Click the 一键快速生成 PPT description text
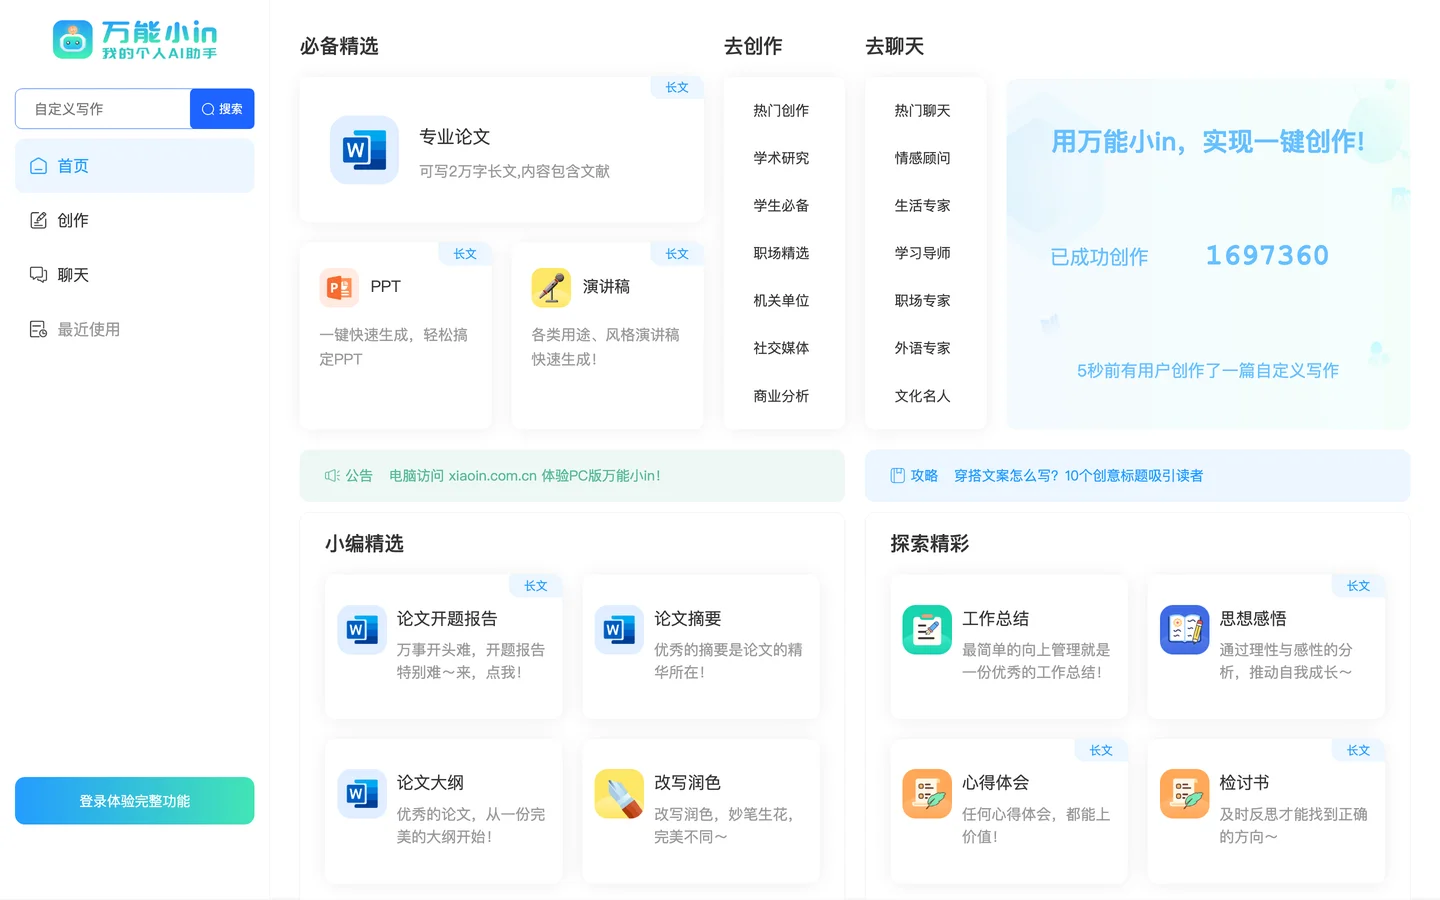The height and width of the screenshot is (900, 1440). pos(393,347)
